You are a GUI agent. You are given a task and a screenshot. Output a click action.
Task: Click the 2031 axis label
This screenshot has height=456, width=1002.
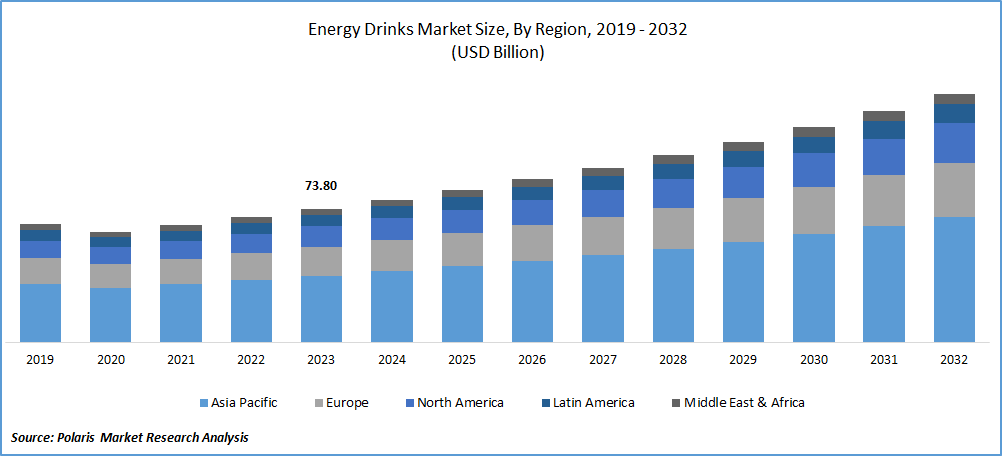[x=884, y=360]
